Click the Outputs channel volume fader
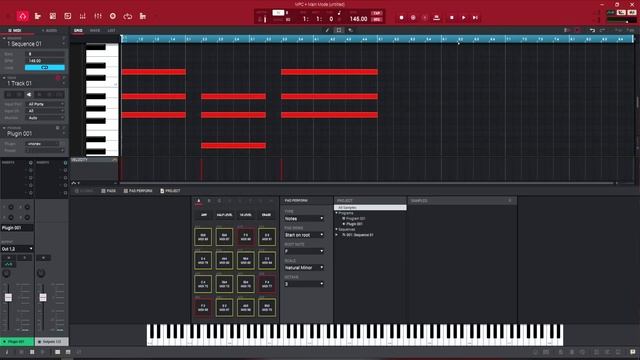Image resolution: width=640 pixels, height=360 pixels. [x=43, y=297]
